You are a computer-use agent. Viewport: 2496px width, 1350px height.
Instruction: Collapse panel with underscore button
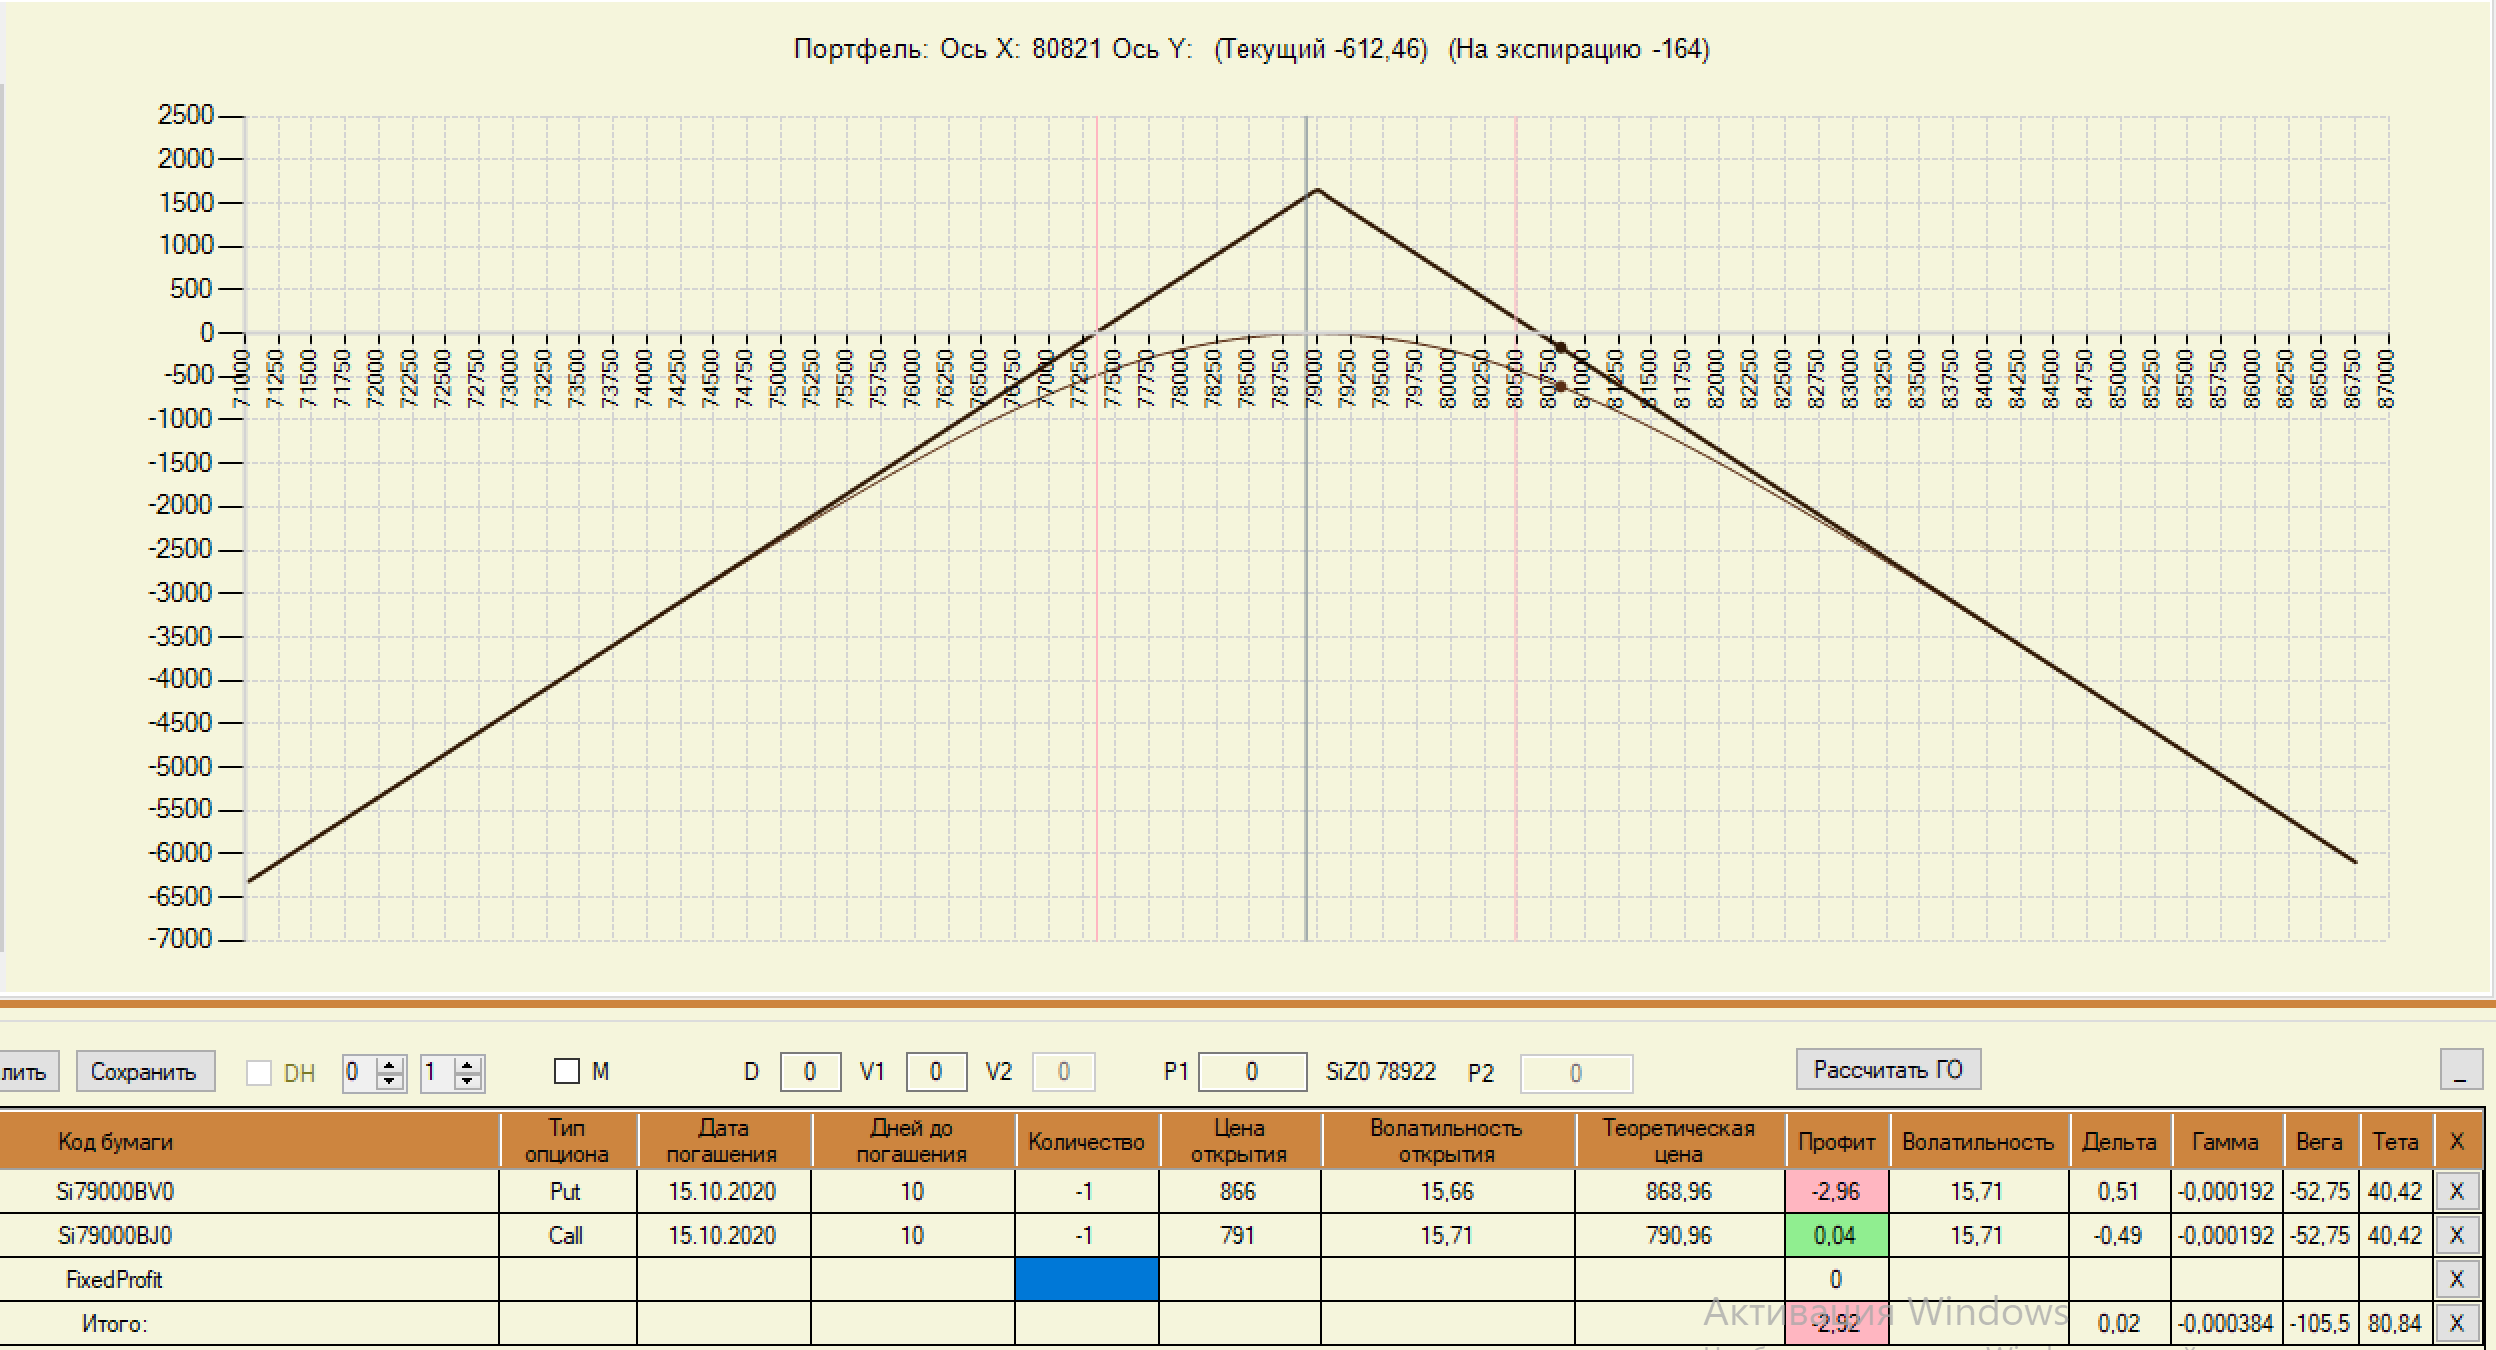(x=2460, y=1071)
